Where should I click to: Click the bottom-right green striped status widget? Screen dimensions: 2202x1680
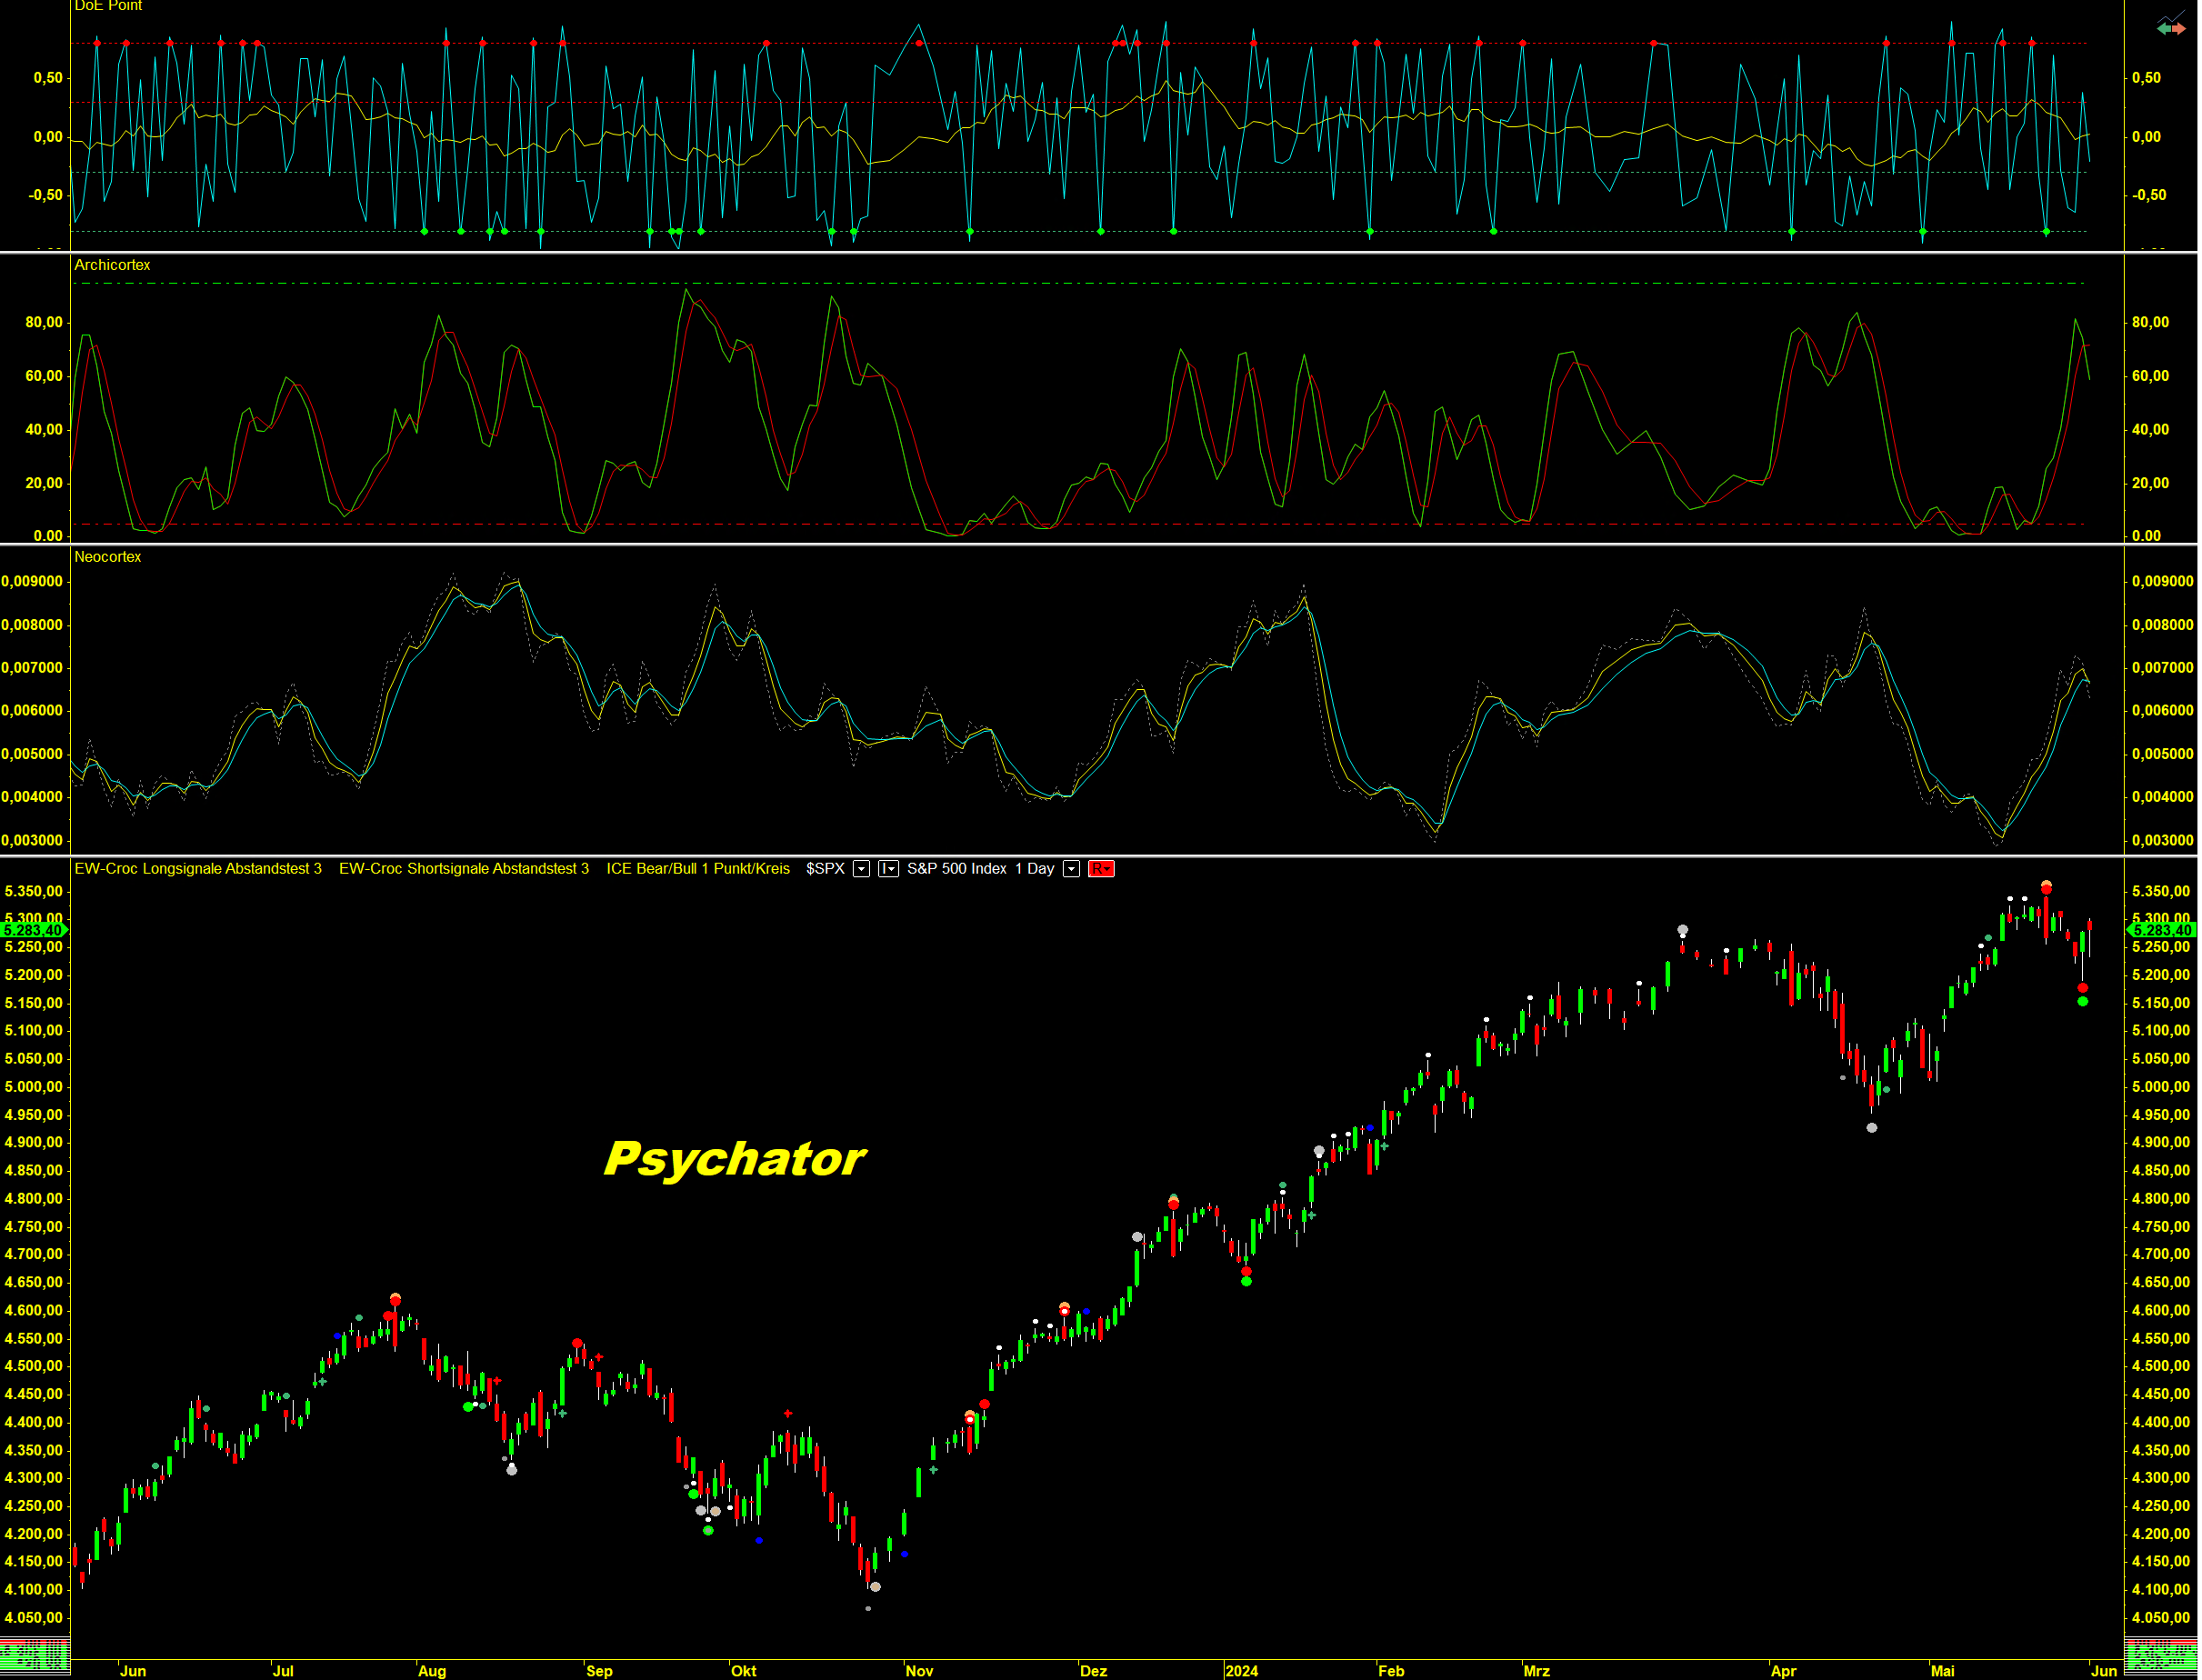coord(2160,1656)
